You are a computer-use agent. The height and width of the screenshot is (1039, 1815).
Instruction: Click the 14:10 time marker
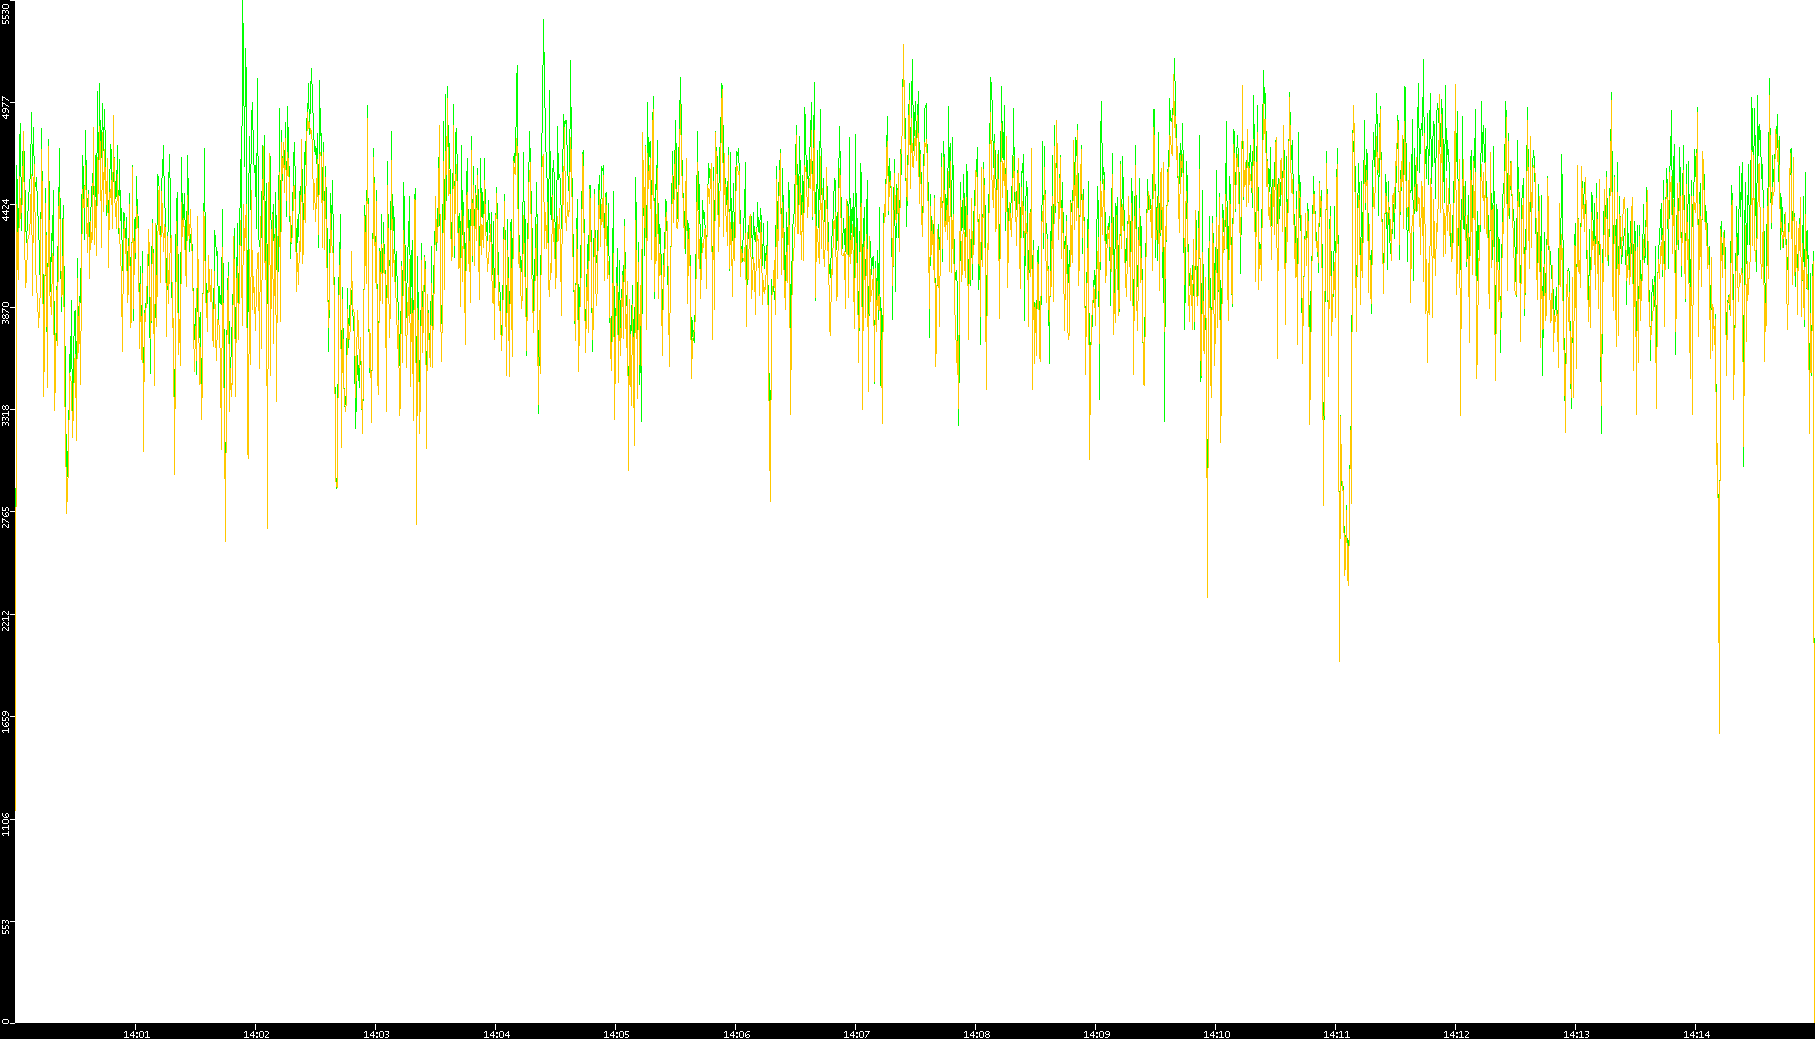pos(1216,1034)
